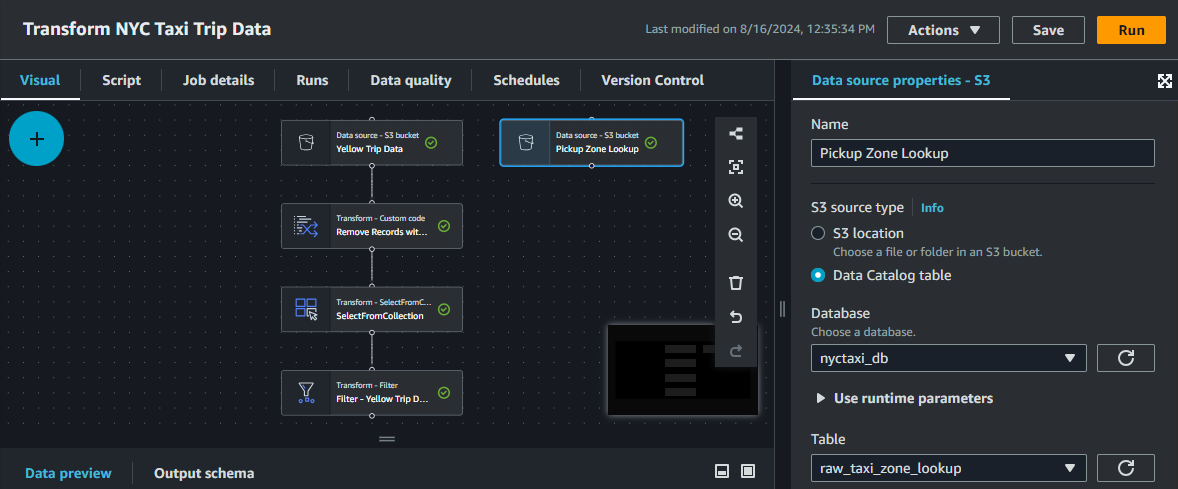
Task: Click Data source properties - S3 tab
Action: point(901,80)
